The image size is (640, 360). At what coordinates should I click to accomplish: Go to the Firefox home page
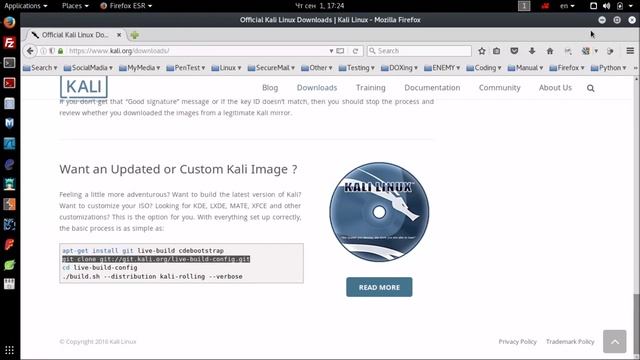550,51
